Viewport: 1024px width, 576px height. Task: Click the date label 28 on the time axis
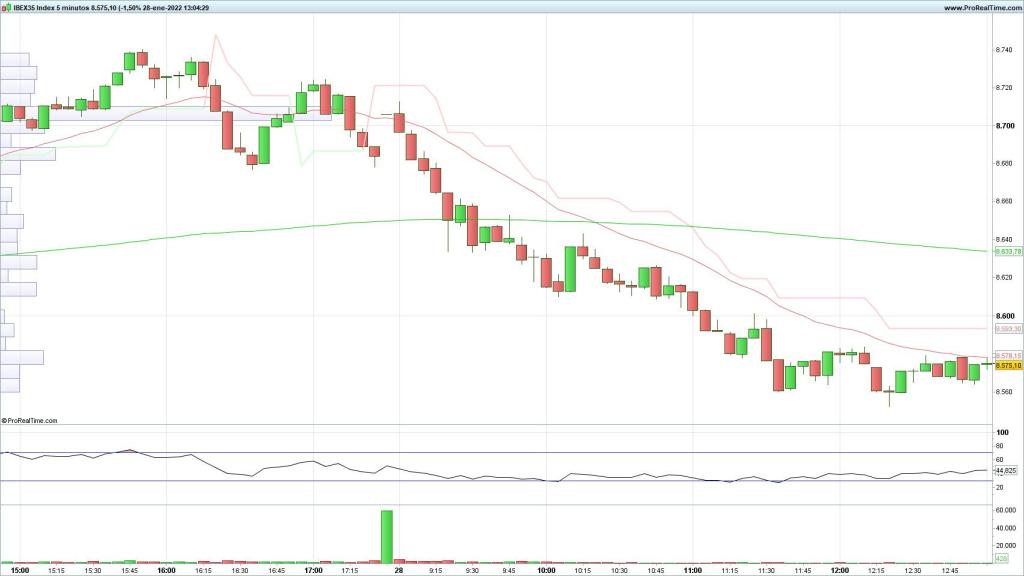point(398,568)
